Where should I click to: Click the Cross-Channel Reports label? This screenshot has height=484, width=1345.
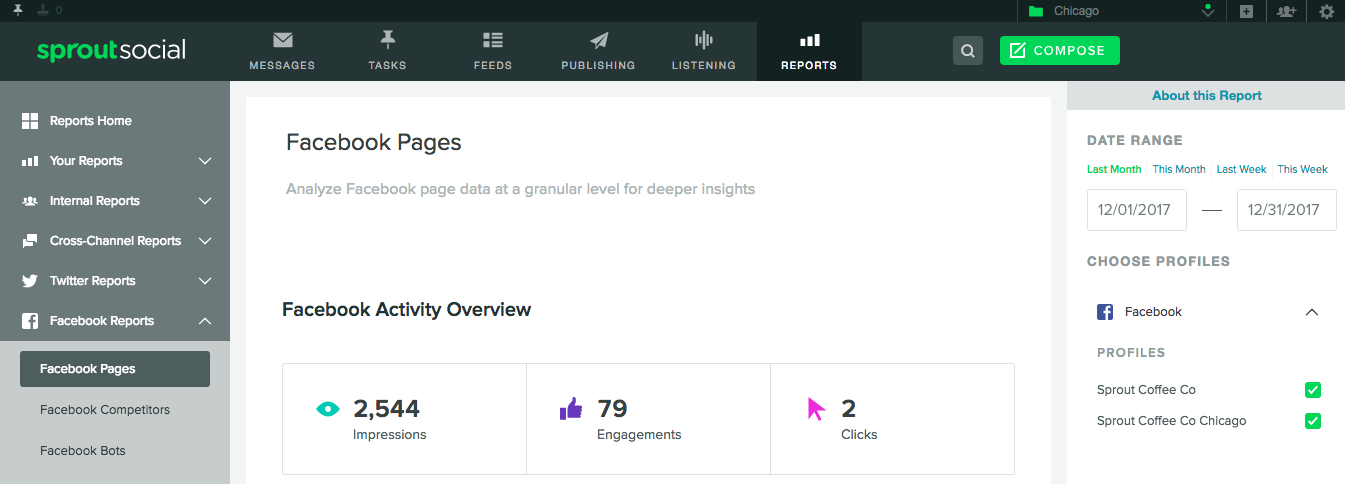coord(116,241)
